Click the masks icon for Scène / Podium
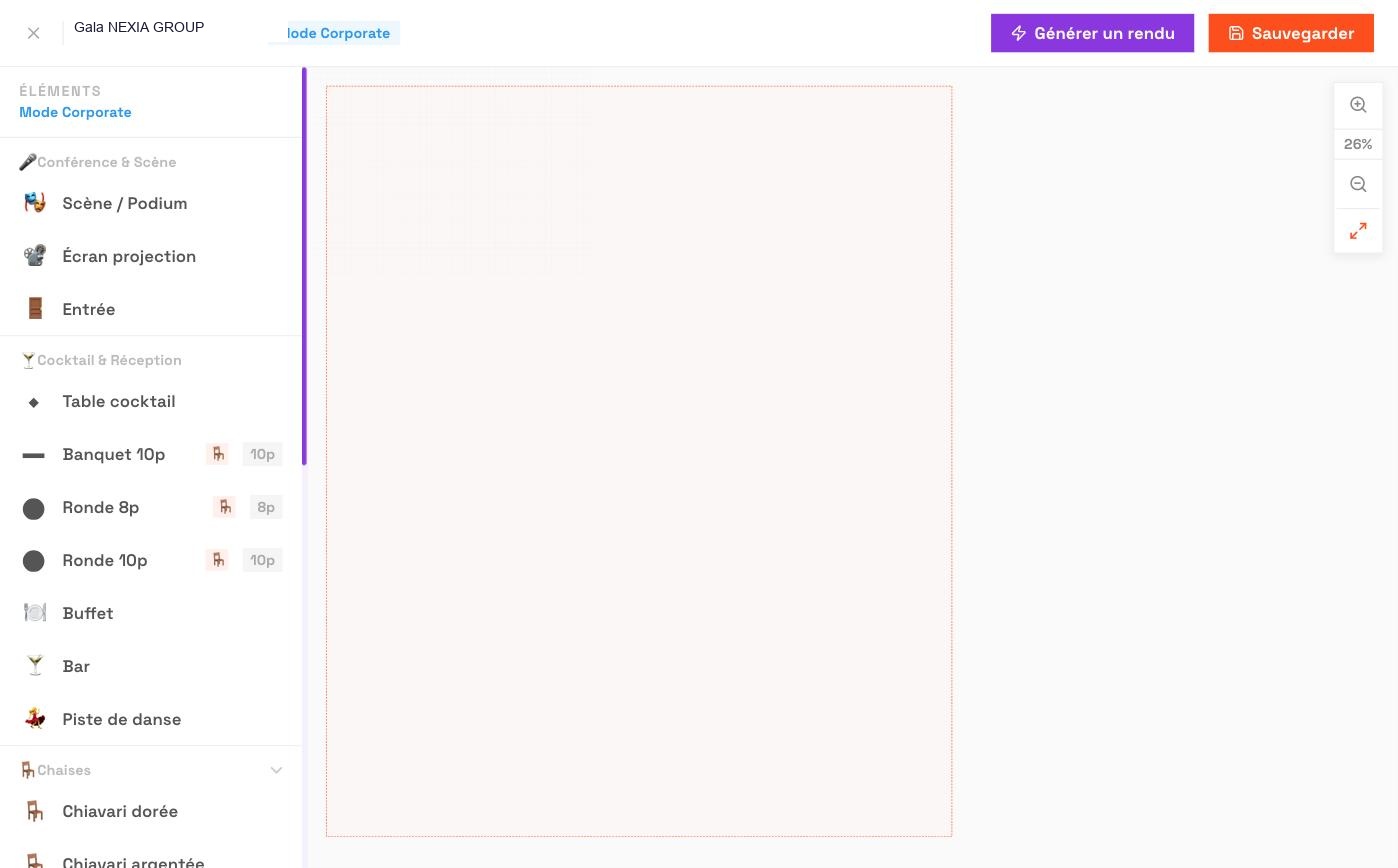This screenshot has width=1398, height=868. (x=35, y=203)
